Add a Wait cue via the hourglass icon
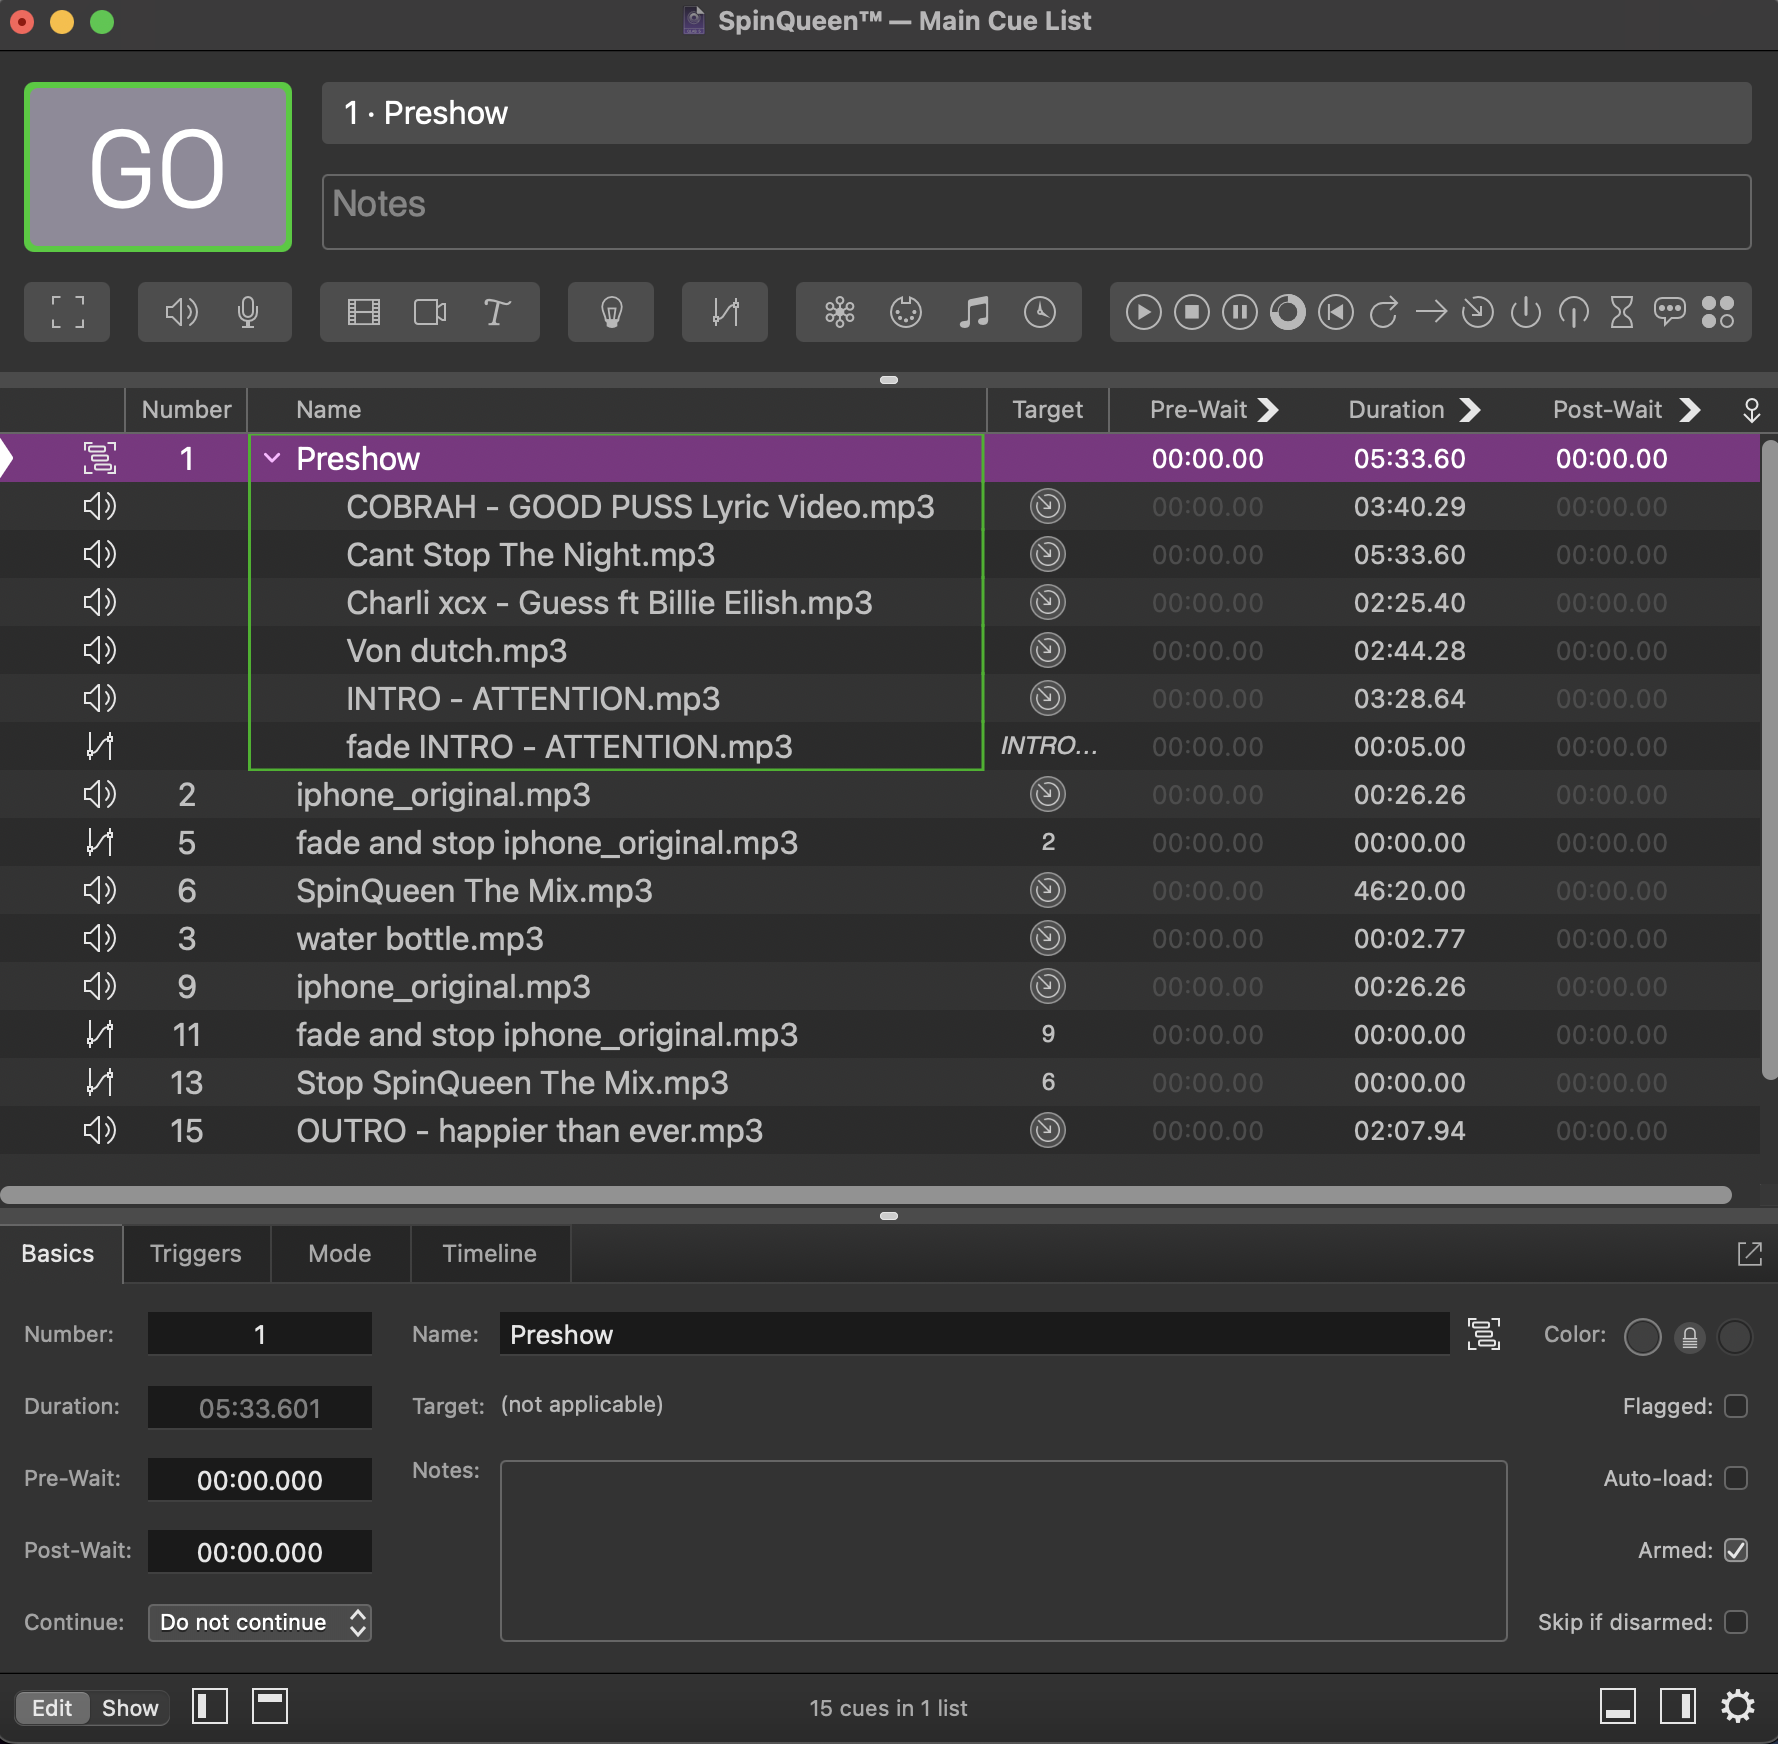Image resolution: width=1778 pixels, height=1744 pixels. point(1621,312)
